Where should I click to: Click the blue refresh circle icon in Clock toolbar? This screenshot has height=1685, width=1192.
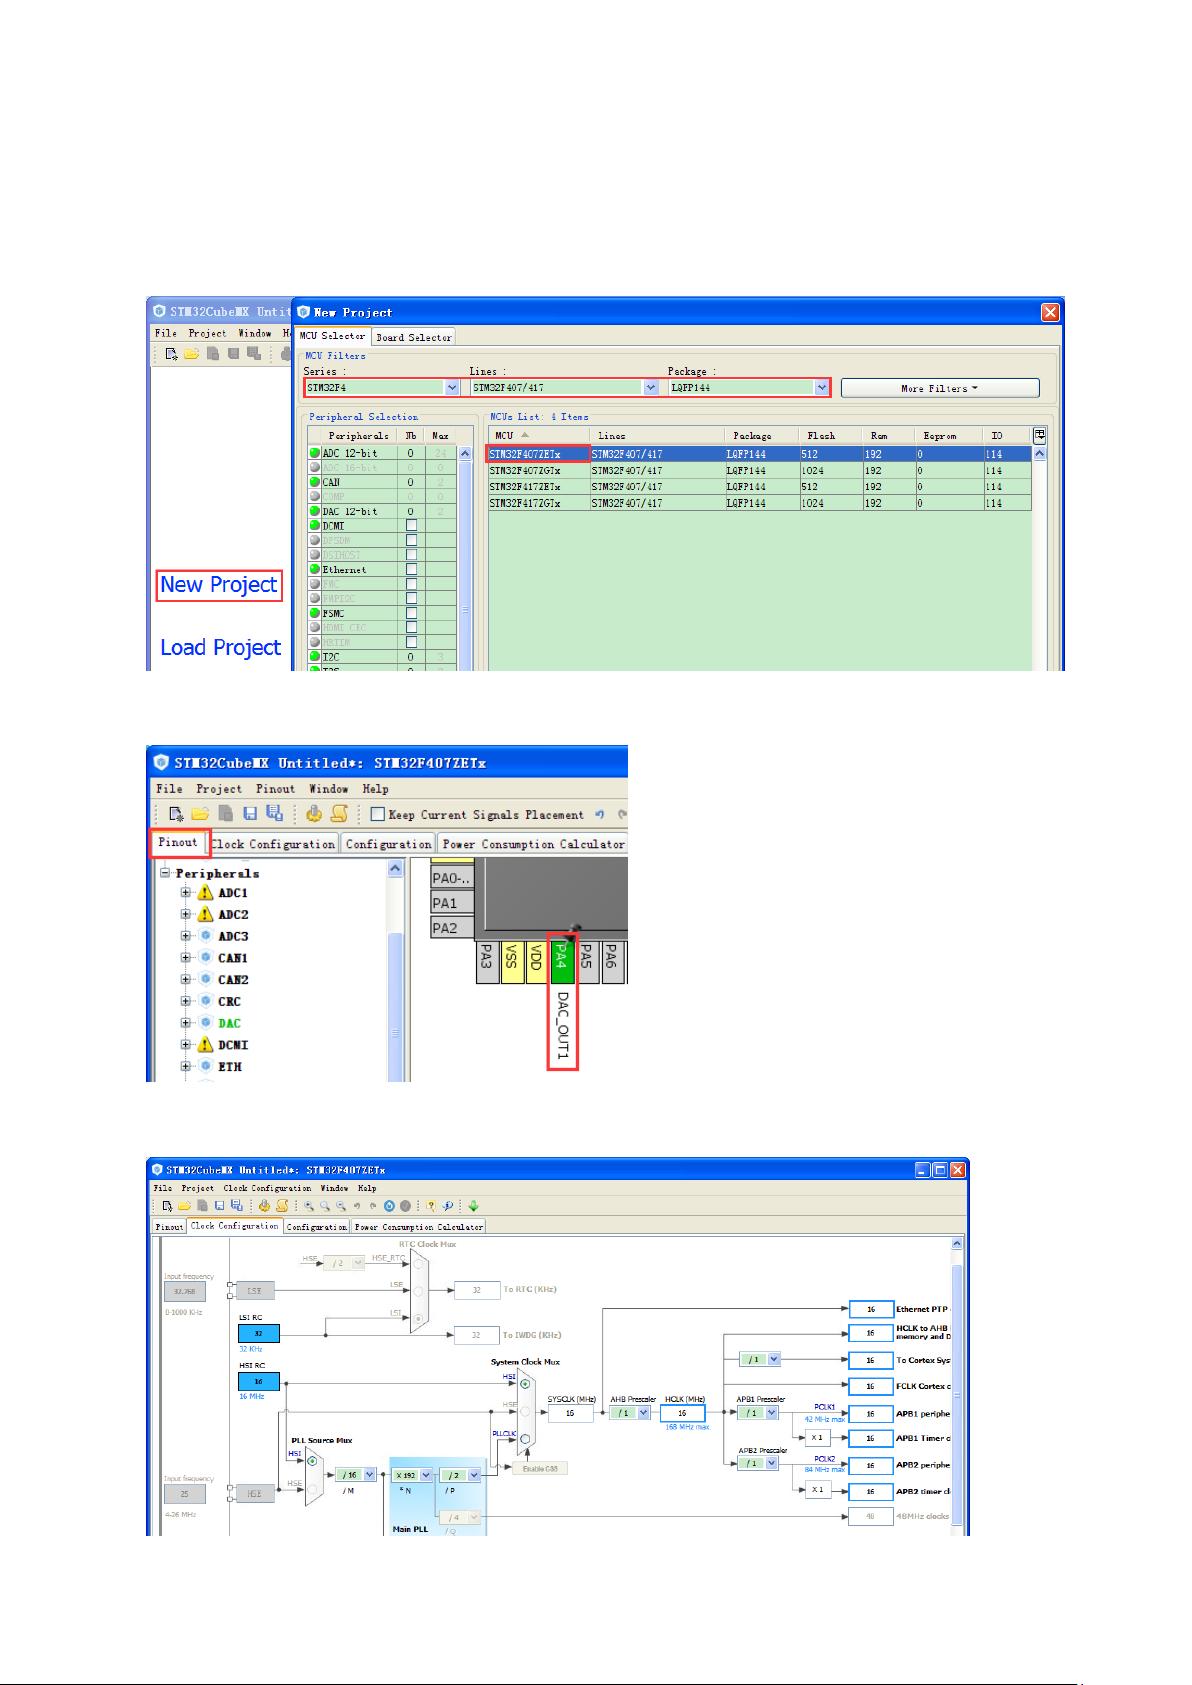click(x=390, y=1206)
